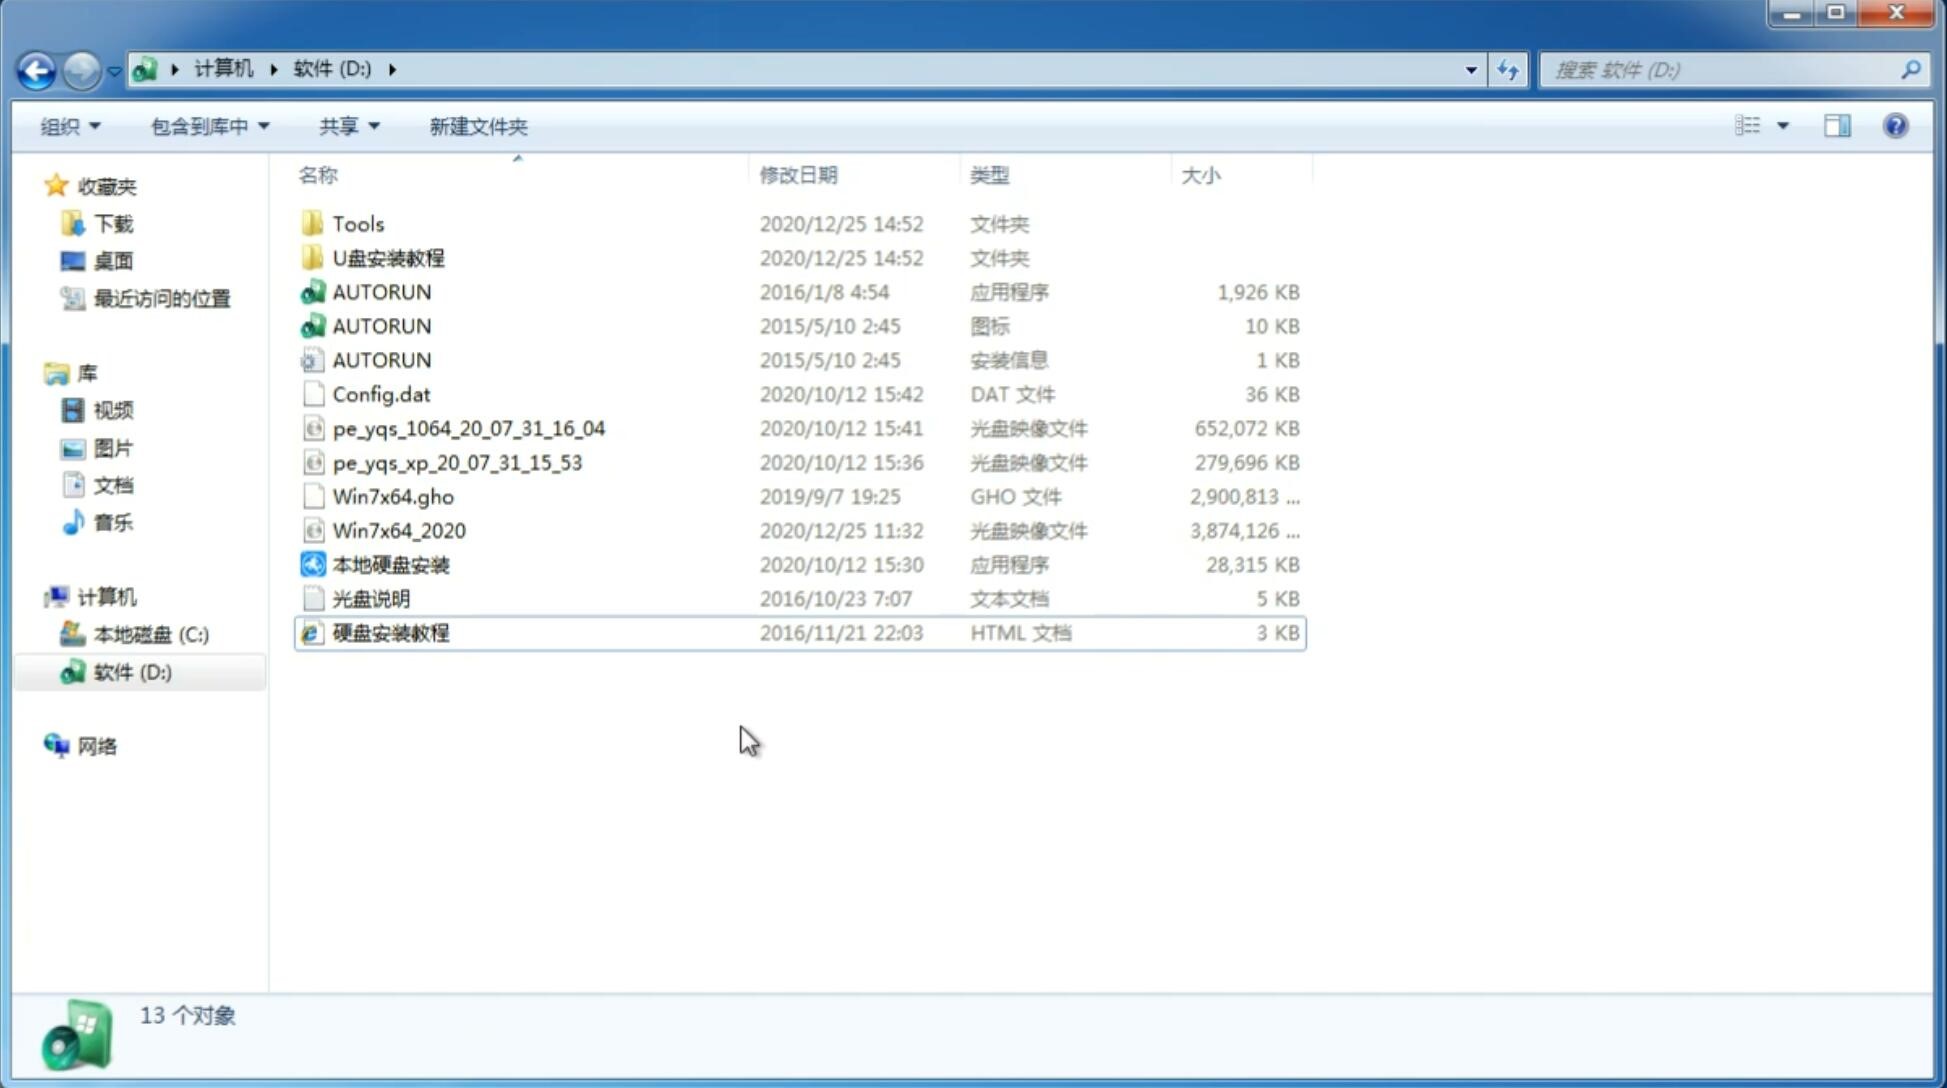Open Win7x64.gho backup file
The width and height of the screenshot is (1947, 1088).
393,496
